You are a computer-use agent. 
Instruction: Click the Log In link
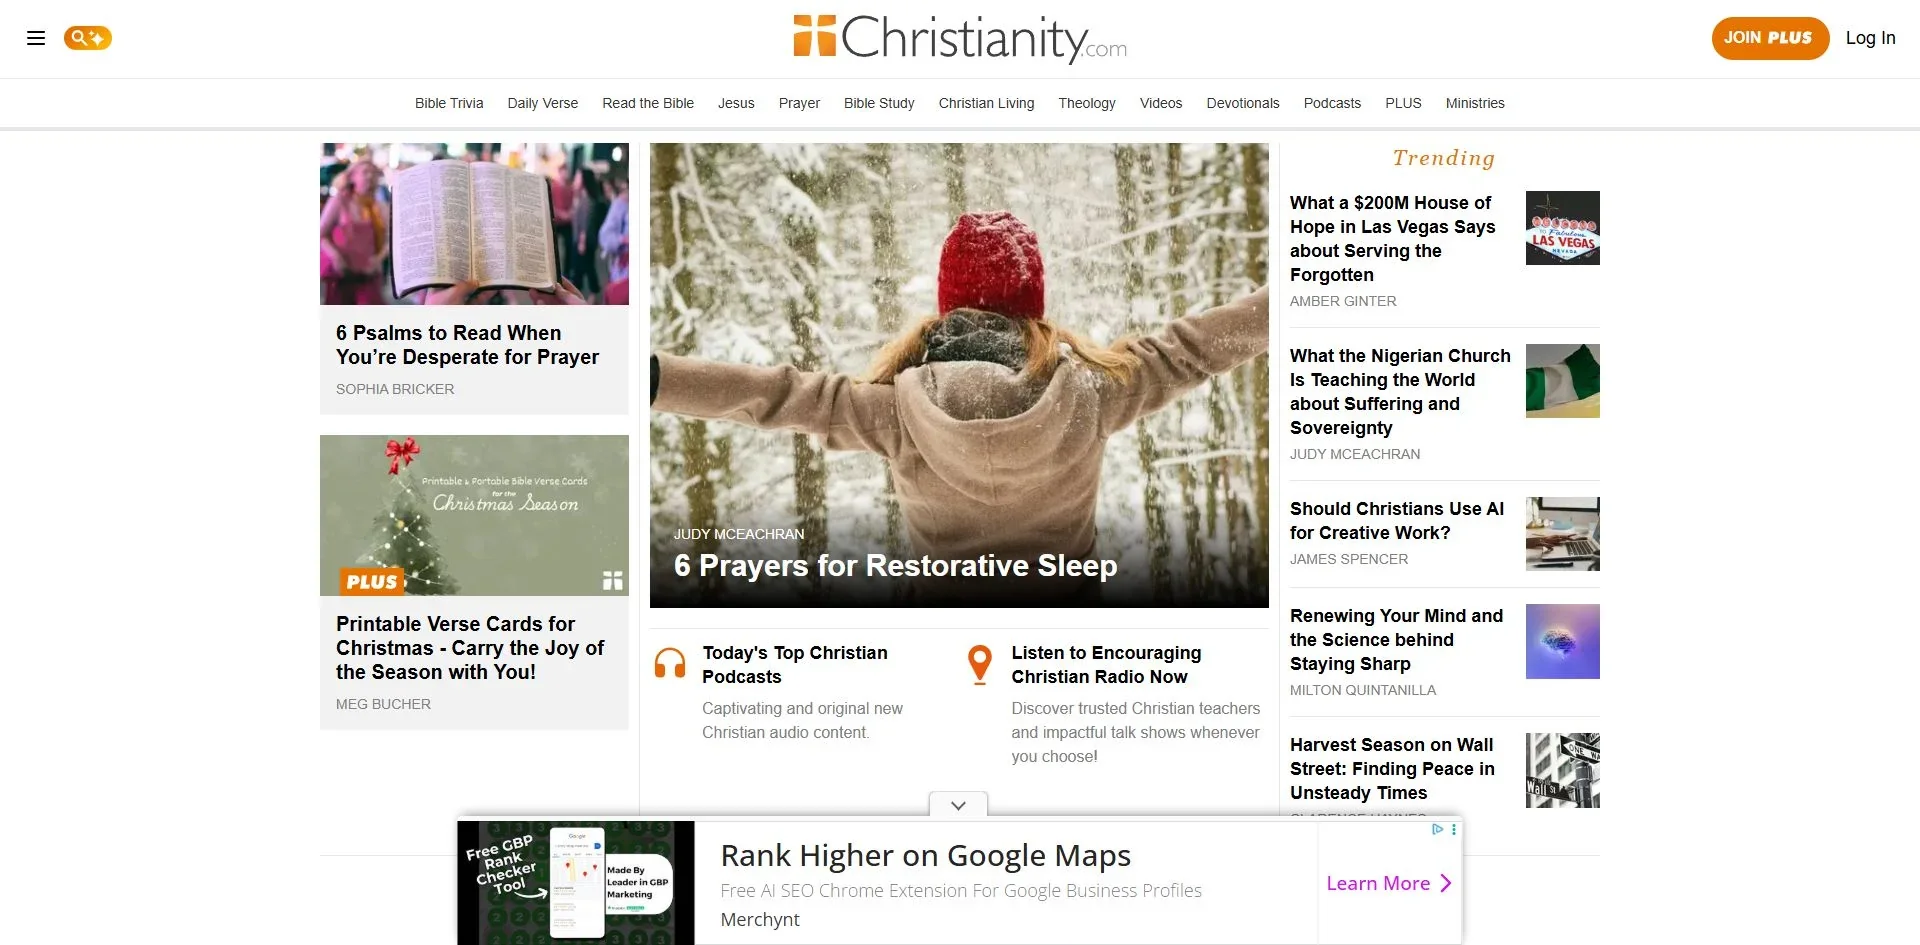[x=1870, y=38]
